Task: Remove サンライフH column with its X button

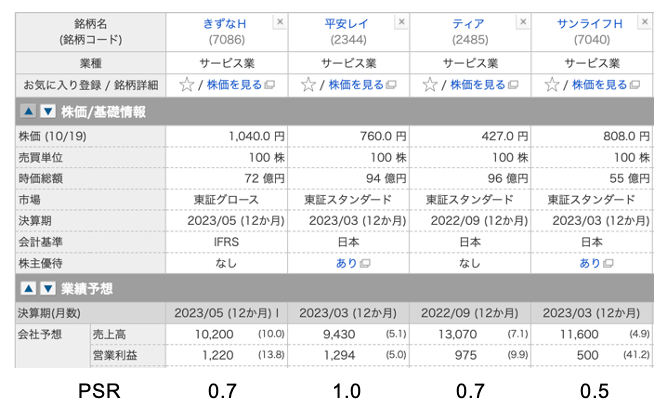Action: [x=645, y=22]
